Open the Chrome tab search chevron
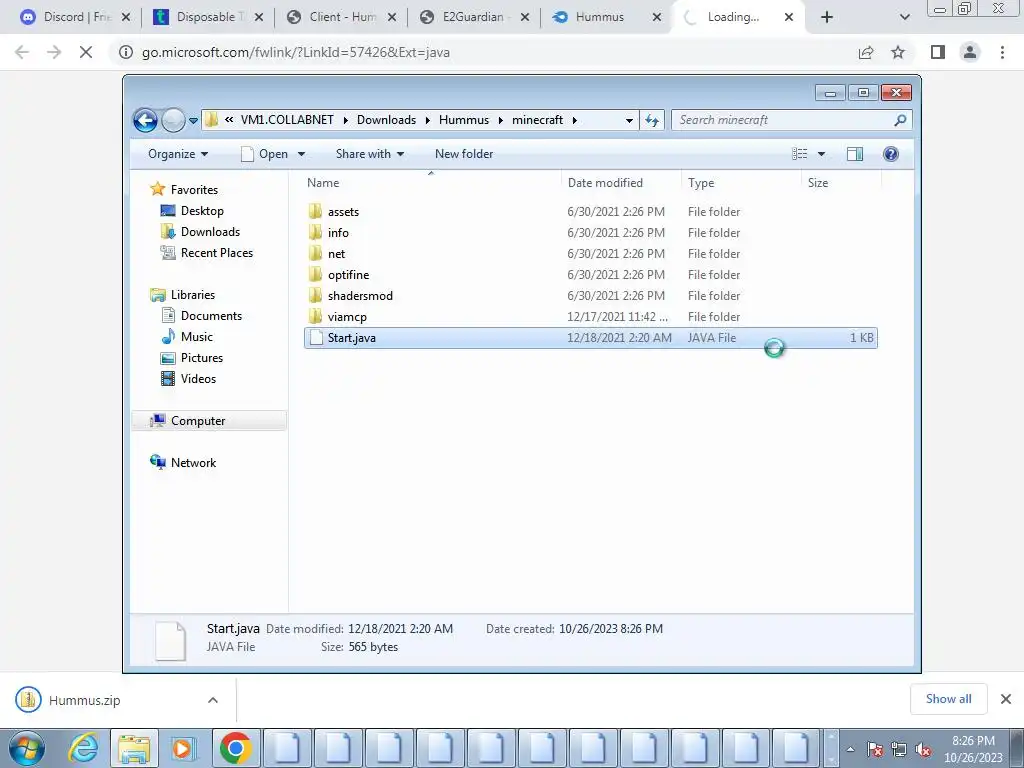The width and height of the screenshot is (1024, 768). click(x=904, y=17)
